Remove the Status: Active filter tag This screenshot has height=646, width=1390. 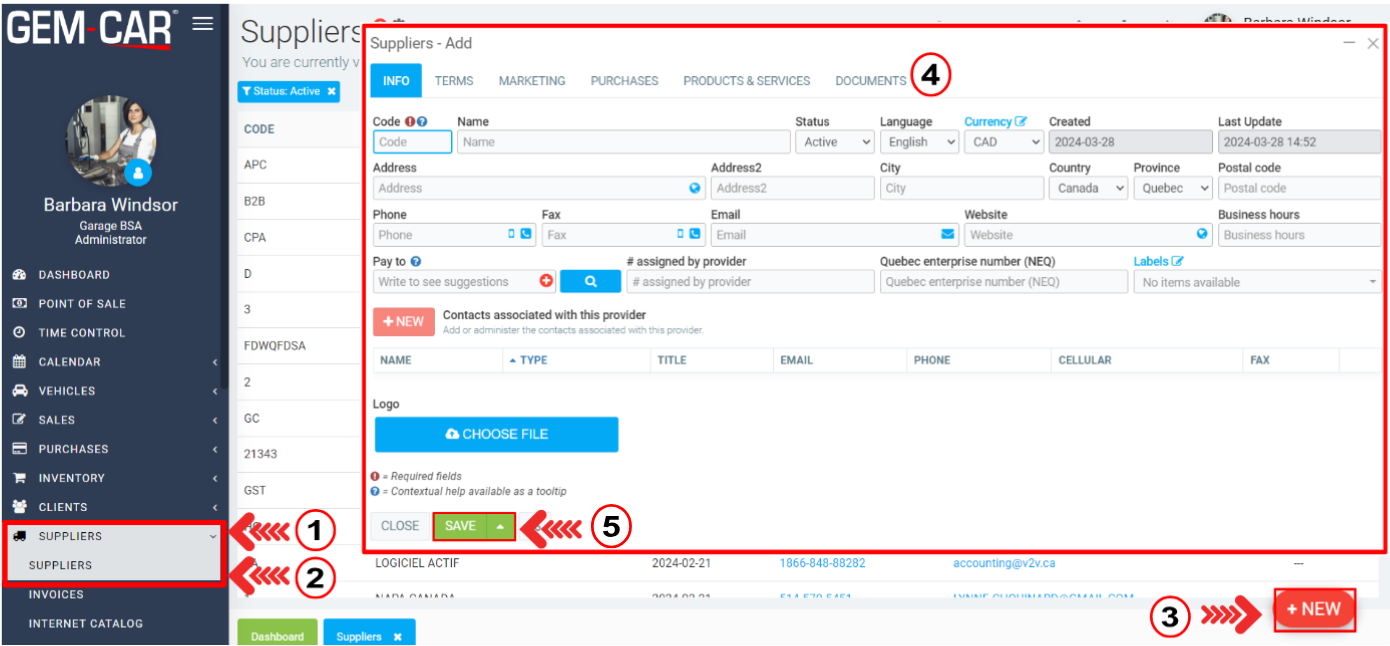(331, 91)
